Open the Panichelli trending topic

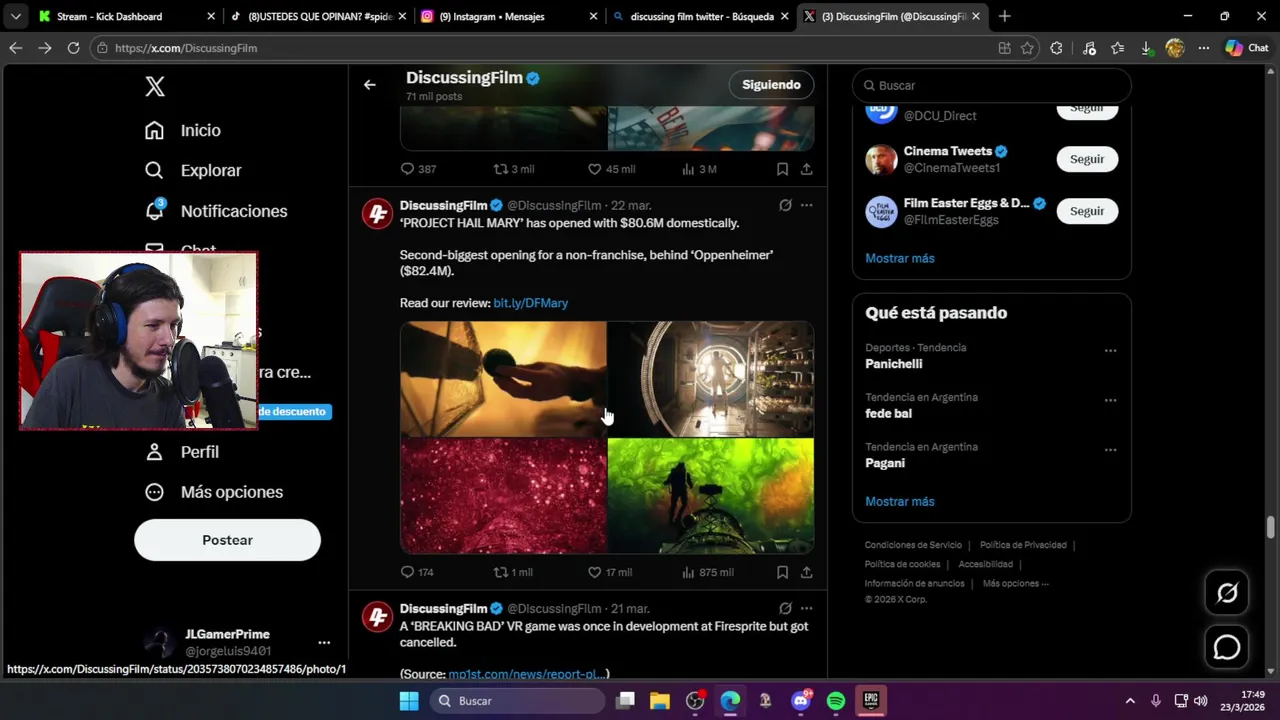point(894,364)
